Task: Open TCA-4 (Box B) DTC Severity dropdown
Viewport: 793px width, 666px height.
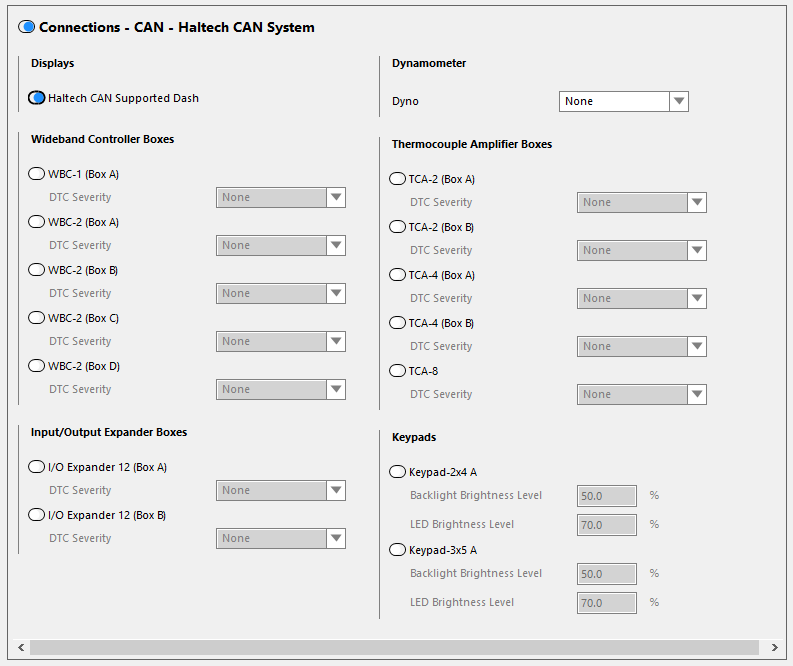Action: (x=642, y=346)
